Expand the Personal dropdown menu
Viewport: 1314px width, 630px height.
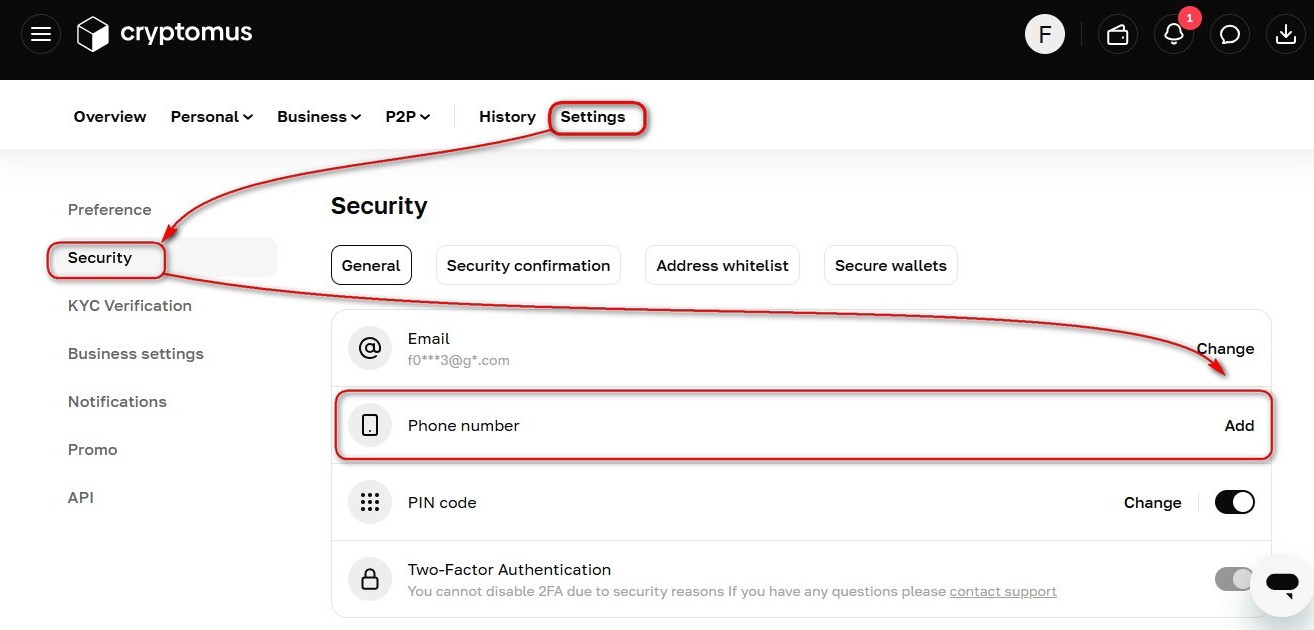212,117
